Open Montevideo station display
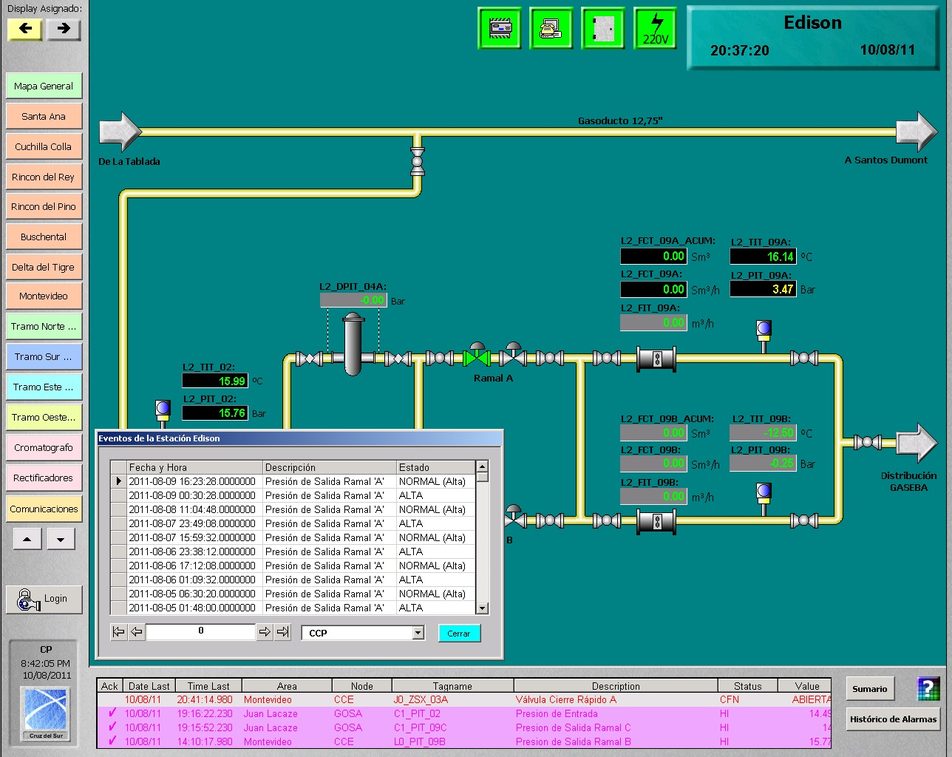 coord(44,296)
